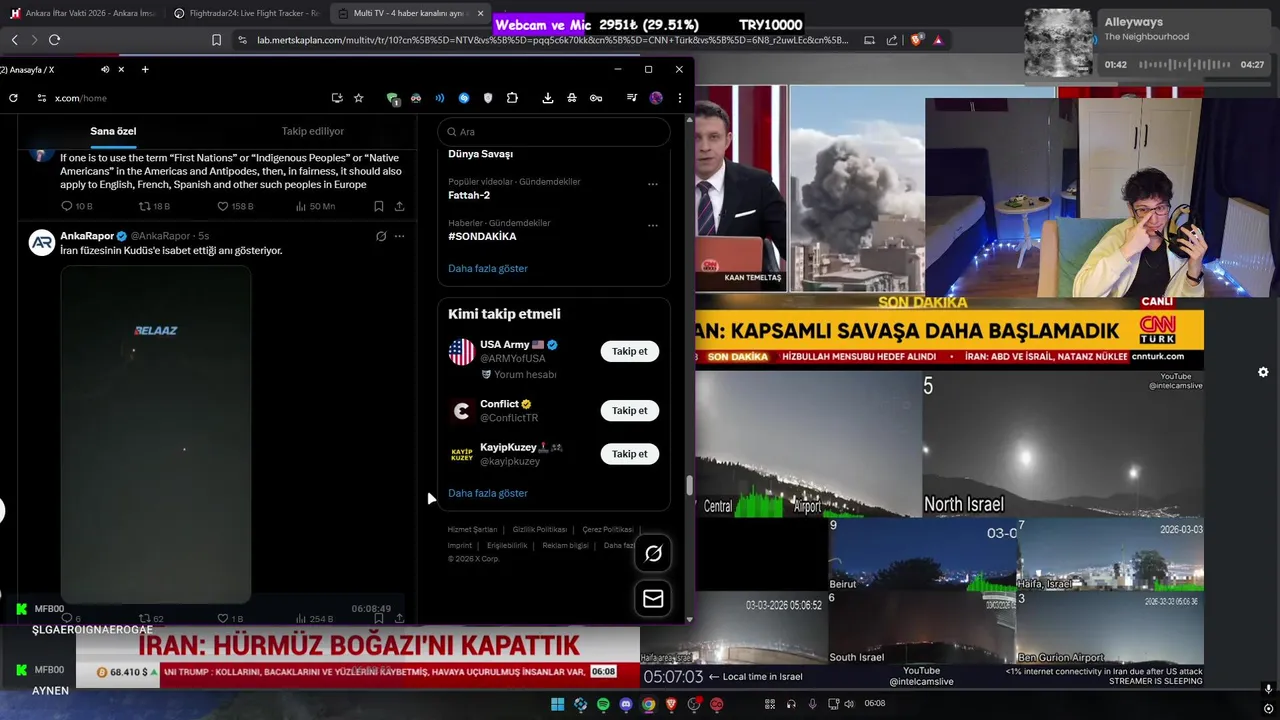
Task: Open the Haifa, Israel camera feed
Action: click(1110, 554)
